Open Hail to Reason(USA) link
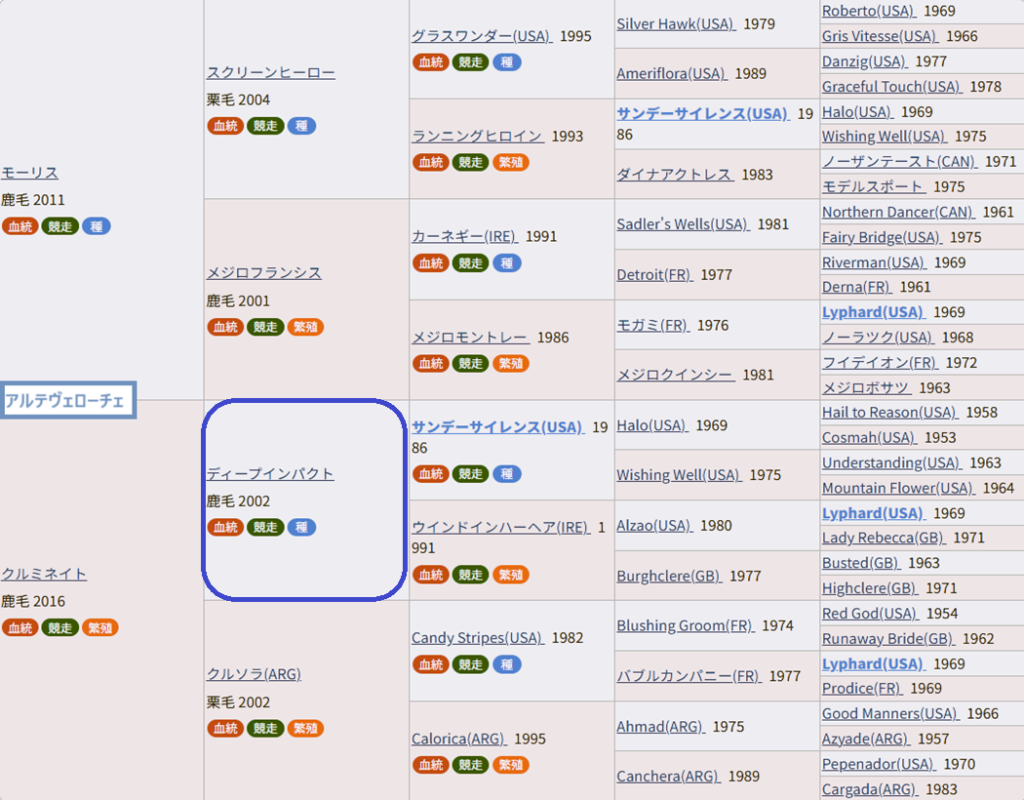 [889, 413]
